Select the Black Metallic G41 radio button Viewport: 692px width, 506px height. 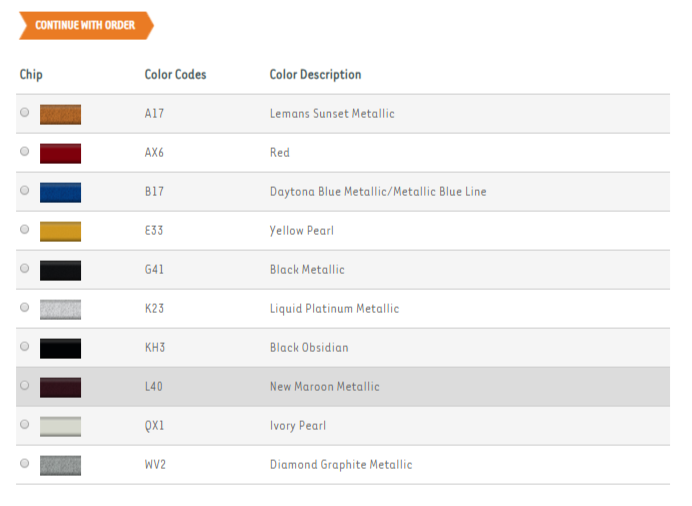[25, 269]
